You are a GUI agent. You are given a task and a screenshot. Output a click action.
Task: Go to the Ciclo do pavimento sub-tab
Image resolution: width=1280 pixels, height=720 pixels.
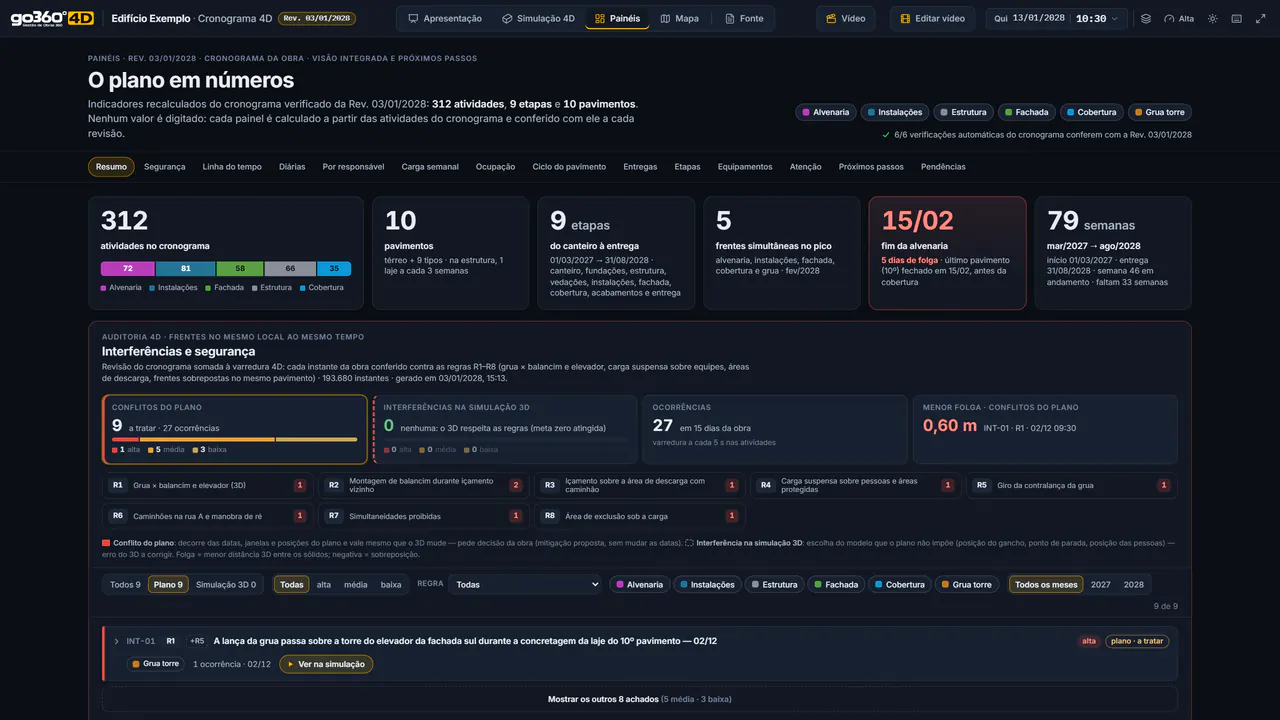click(x=569, y=167)
